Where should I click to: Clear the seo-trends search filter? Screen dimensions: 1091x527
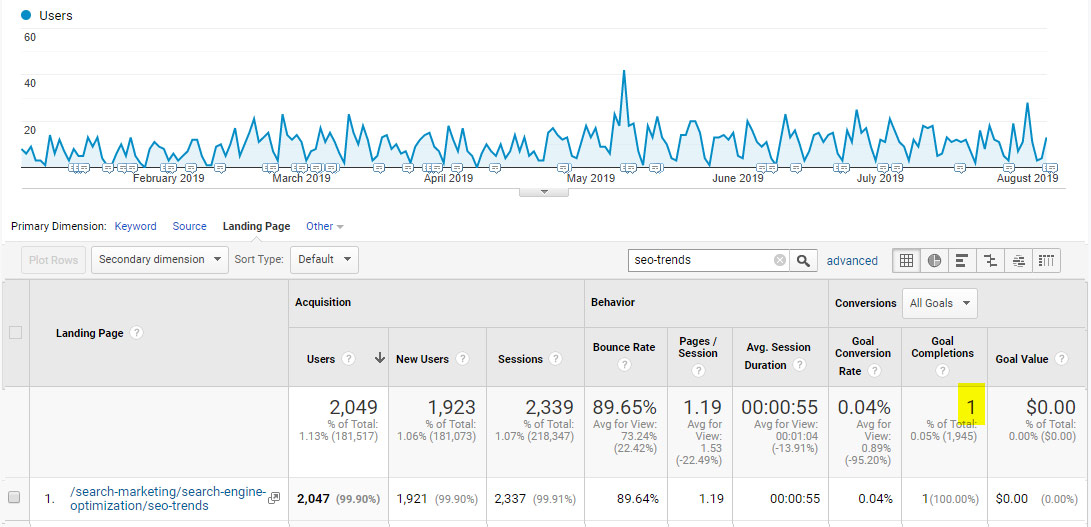pos(780,260)
